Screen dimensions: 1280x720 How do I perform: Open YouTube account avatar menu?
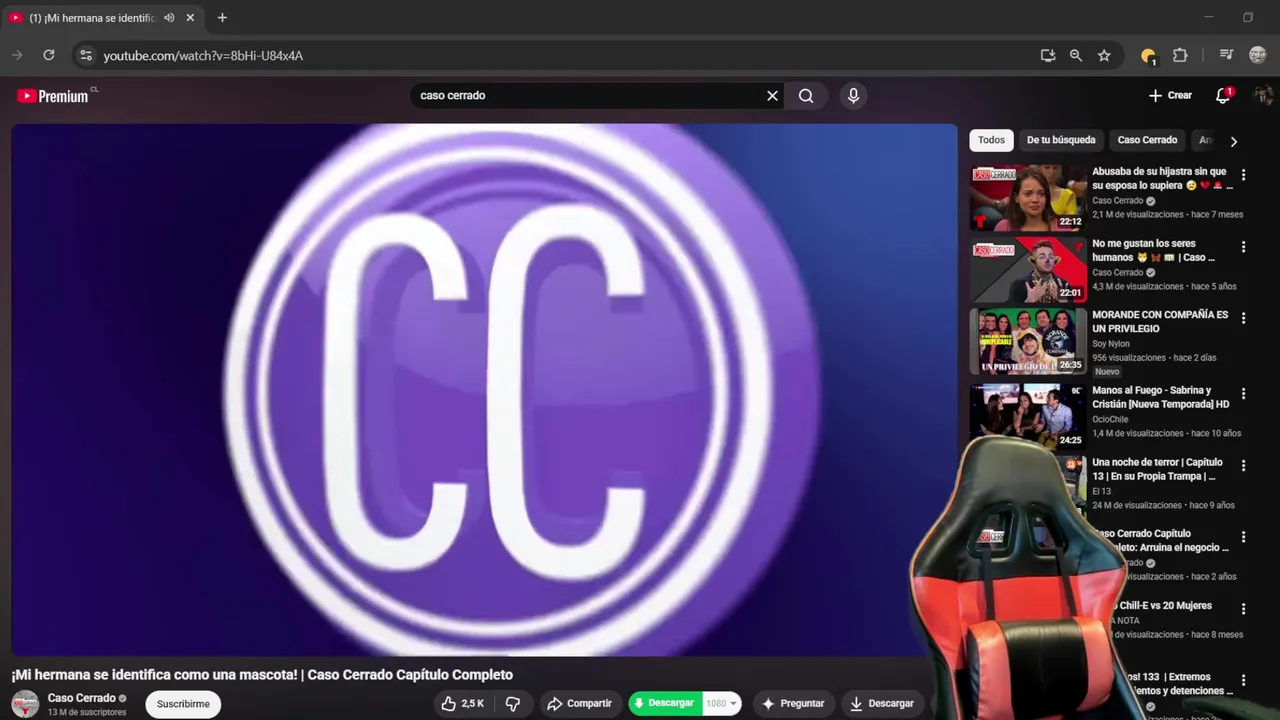(1264, 95)
